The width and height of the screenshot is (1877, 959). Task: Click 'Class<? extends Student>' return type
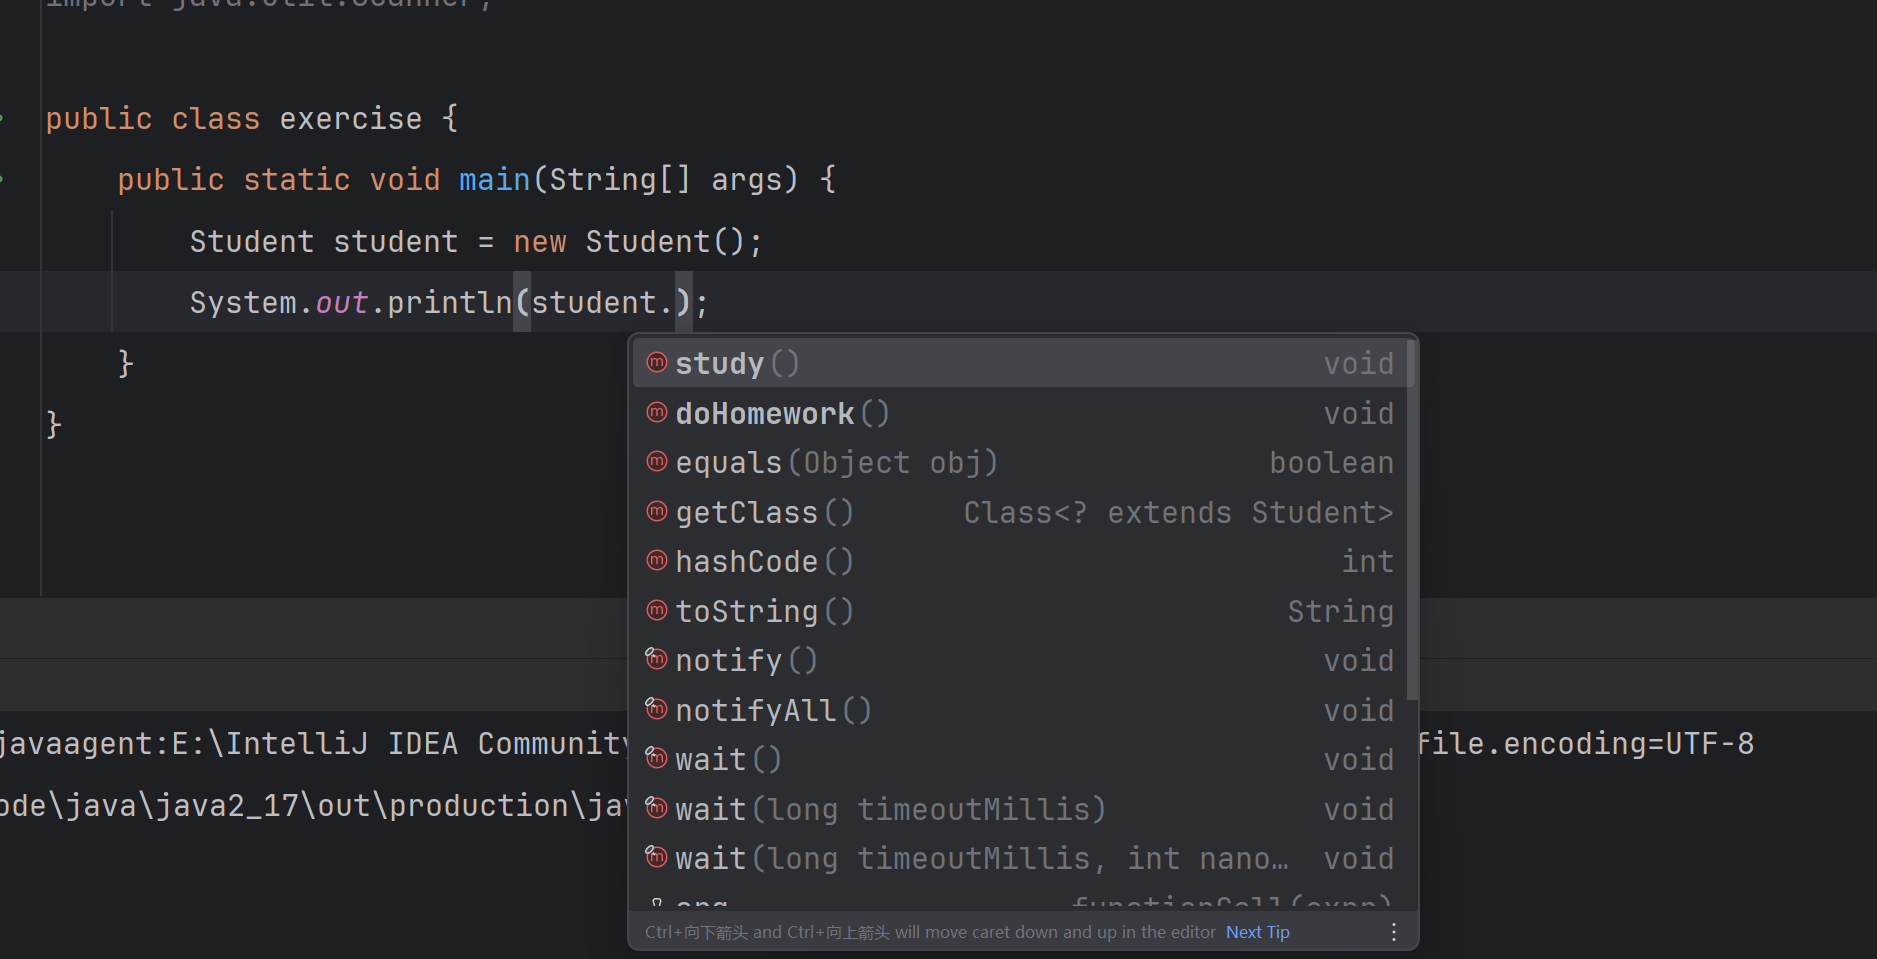(1178, 513)
